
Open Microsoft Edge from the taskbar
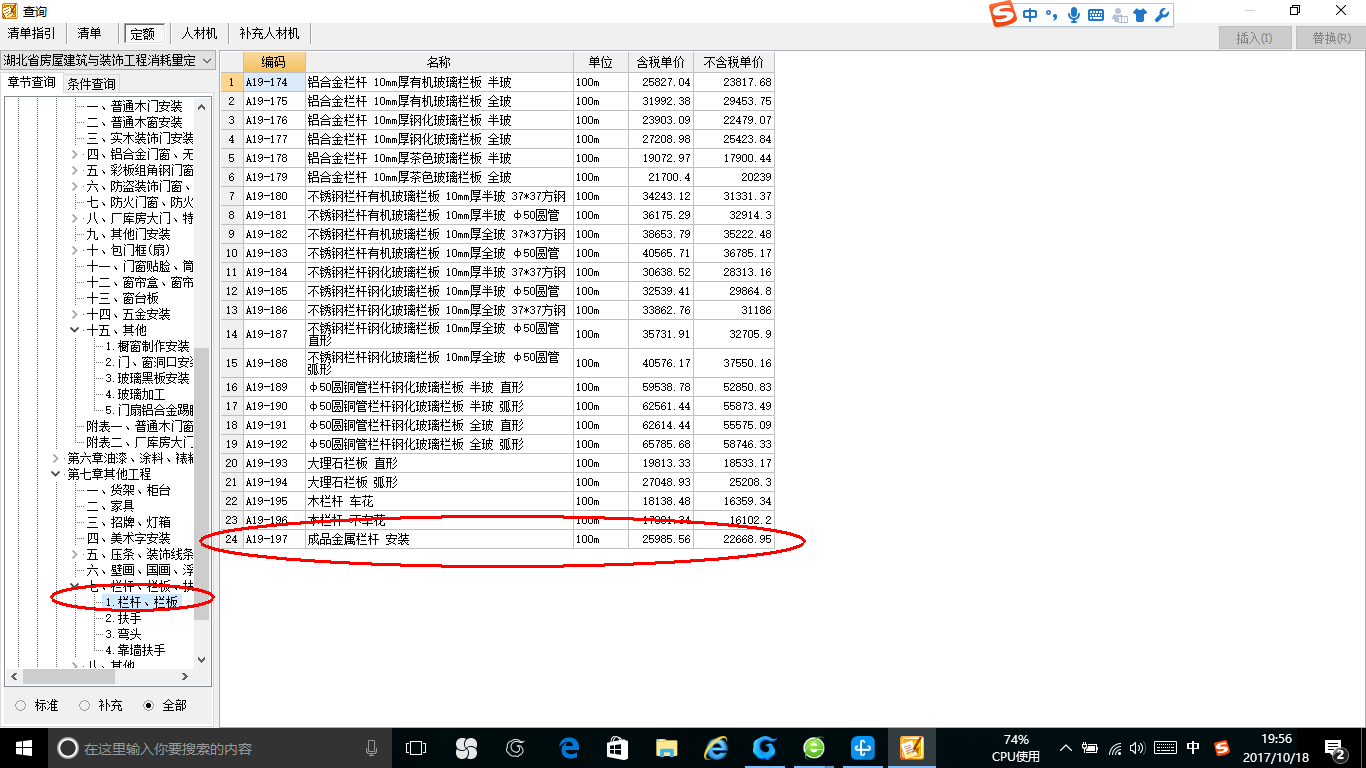click(569, 748)
